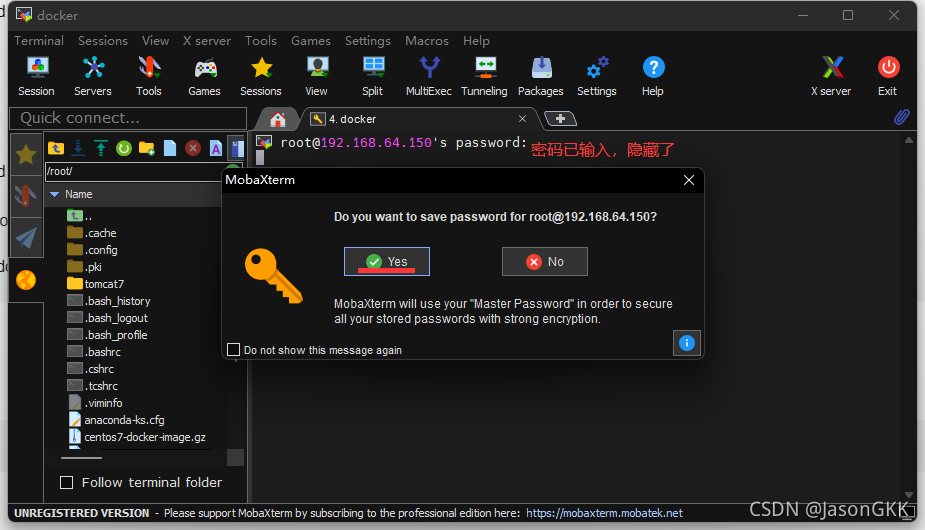The image size is (925, 530).
Task: Click the red SFTP delete icon
Action: pos(193,148)
